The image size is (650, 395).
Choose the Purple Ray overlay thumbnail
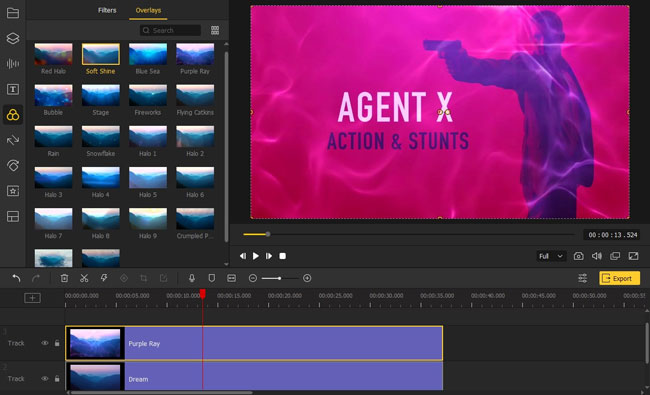click(195, 54)
